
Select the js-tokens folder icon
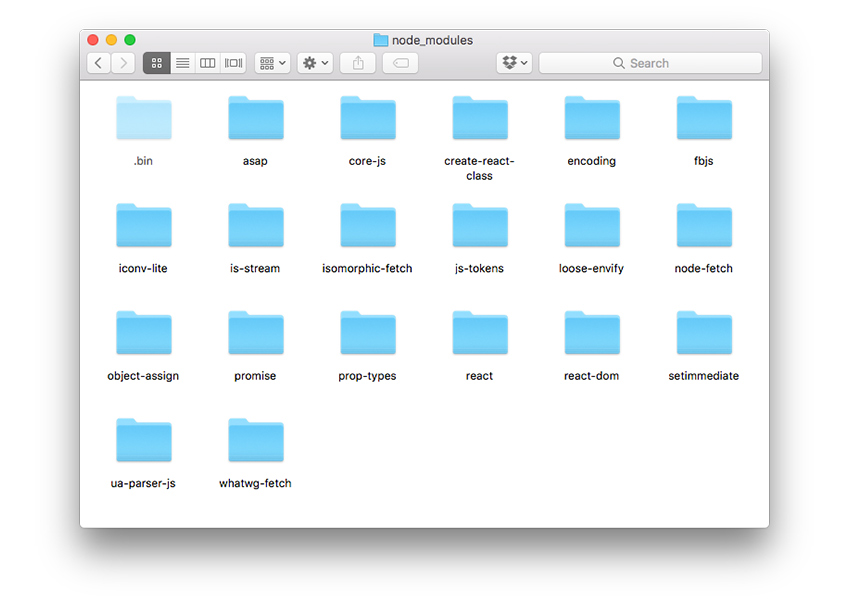(x=480, y=225)
